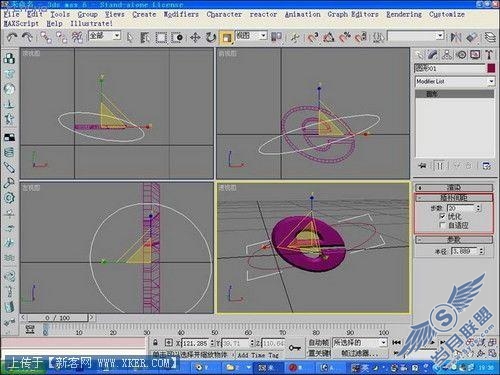Open the reference coordinate system dropdown
Screen dimensions: 500x375
coord(251,35)
